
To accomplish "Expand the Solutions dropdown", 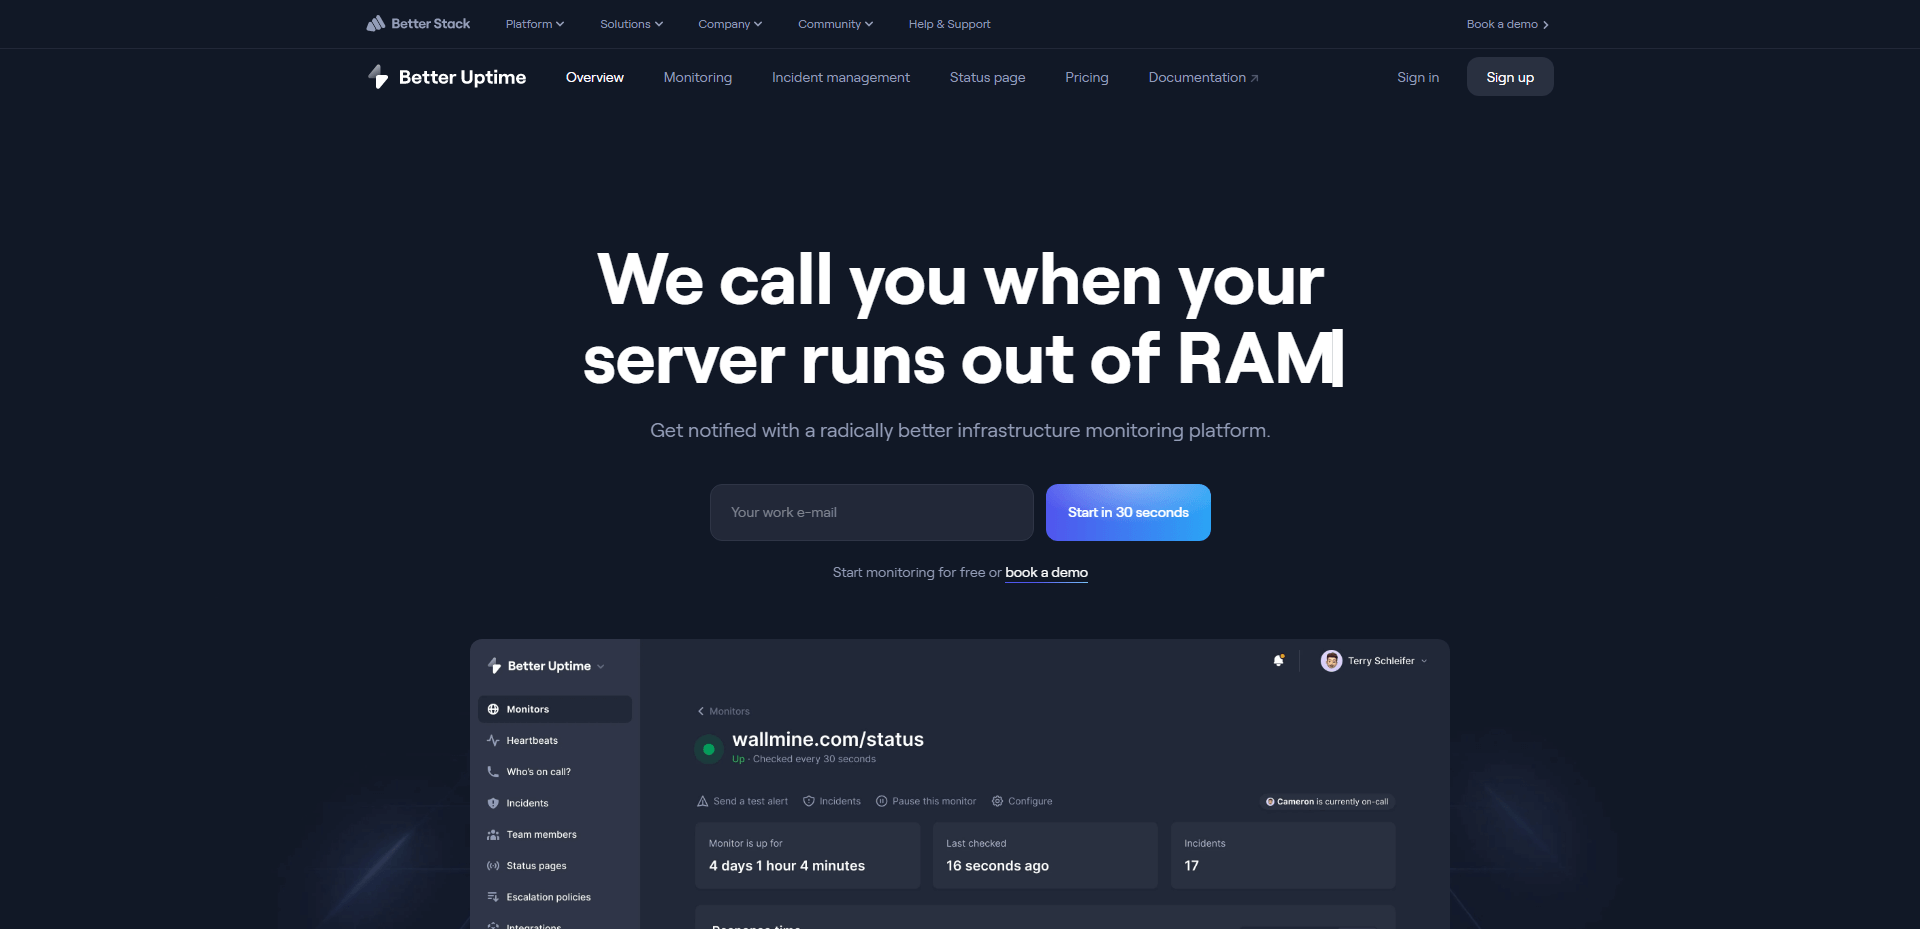I will click(x=631, y=24).
